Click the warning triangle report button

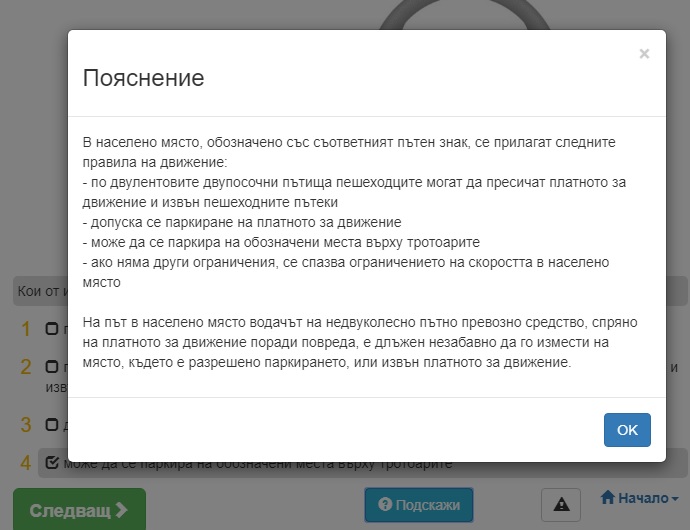point(561,504)
